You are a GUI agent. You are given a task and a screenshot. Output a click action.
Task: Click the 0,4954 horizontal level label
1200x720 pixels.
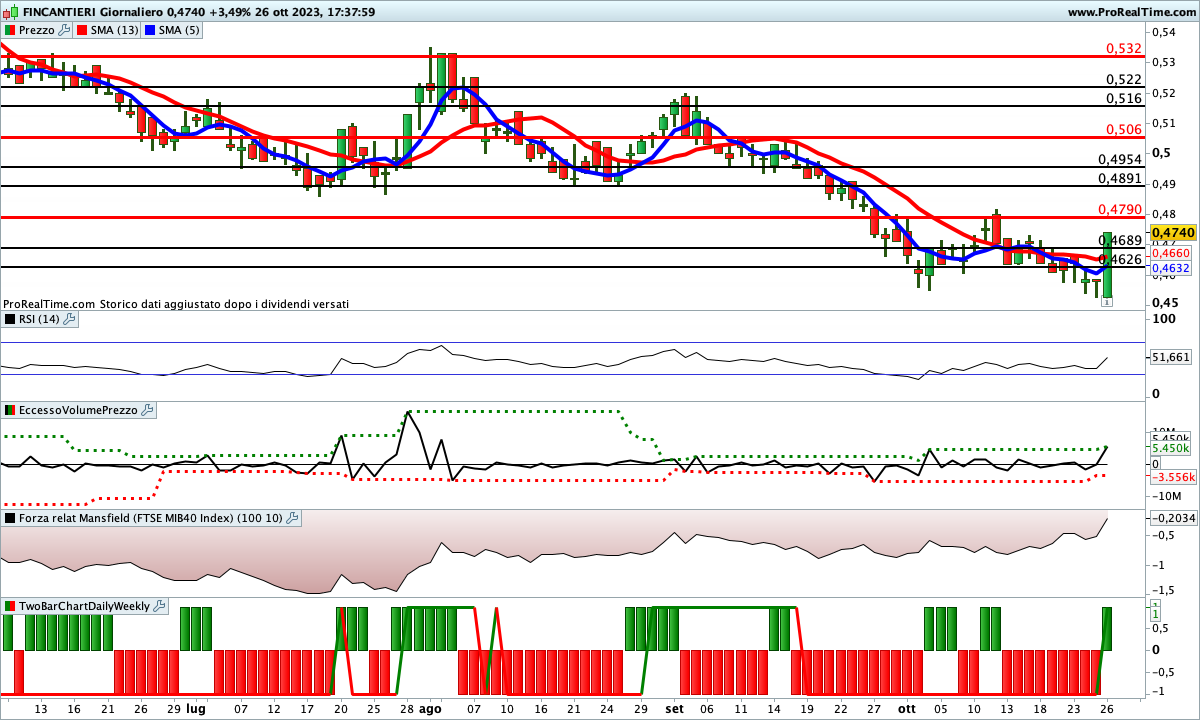(1120, 159)
